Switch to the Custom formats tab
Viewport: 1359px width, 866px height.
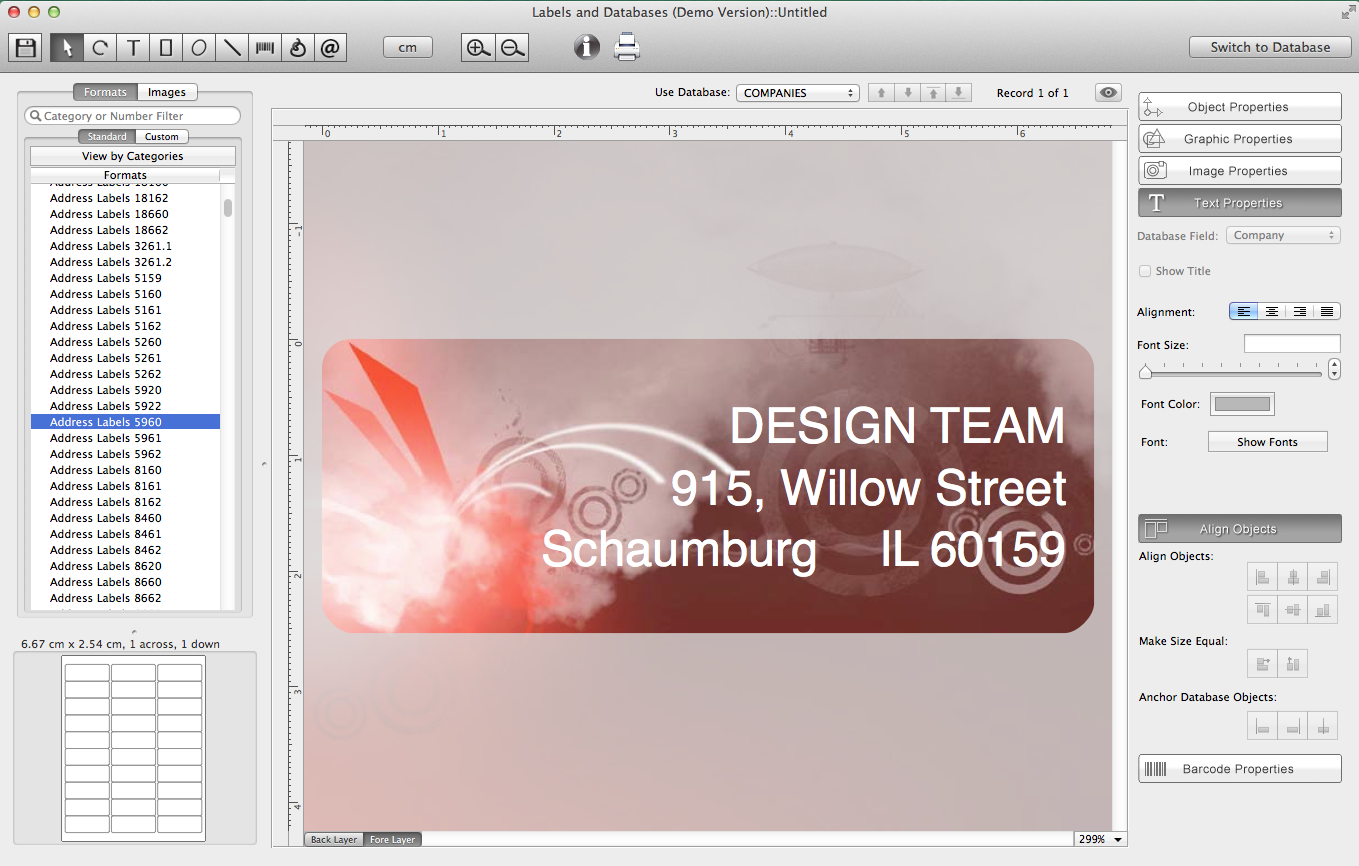click(161, 137)
